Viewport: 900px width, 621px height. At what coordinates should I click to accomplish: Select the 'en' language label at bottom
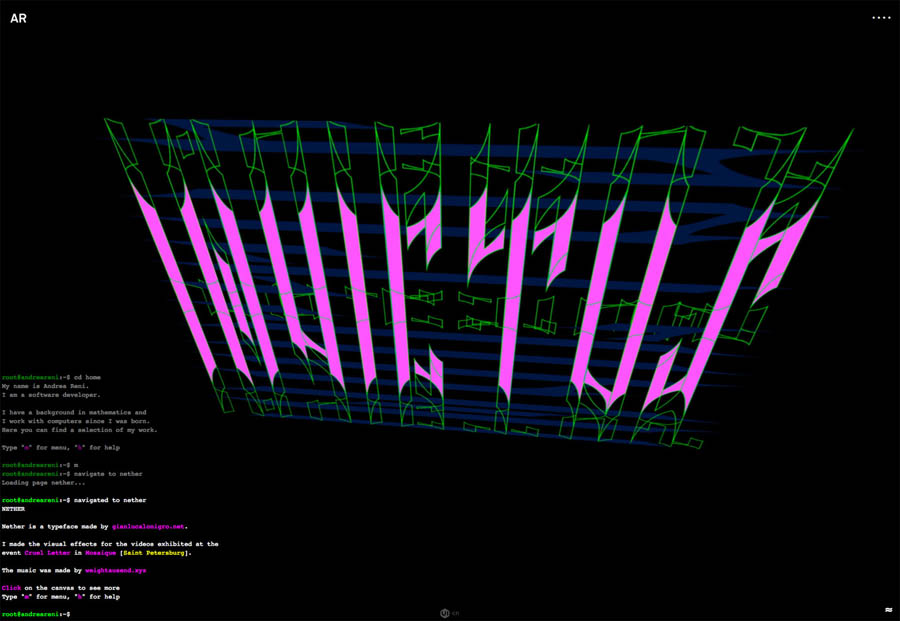point(455,613)
